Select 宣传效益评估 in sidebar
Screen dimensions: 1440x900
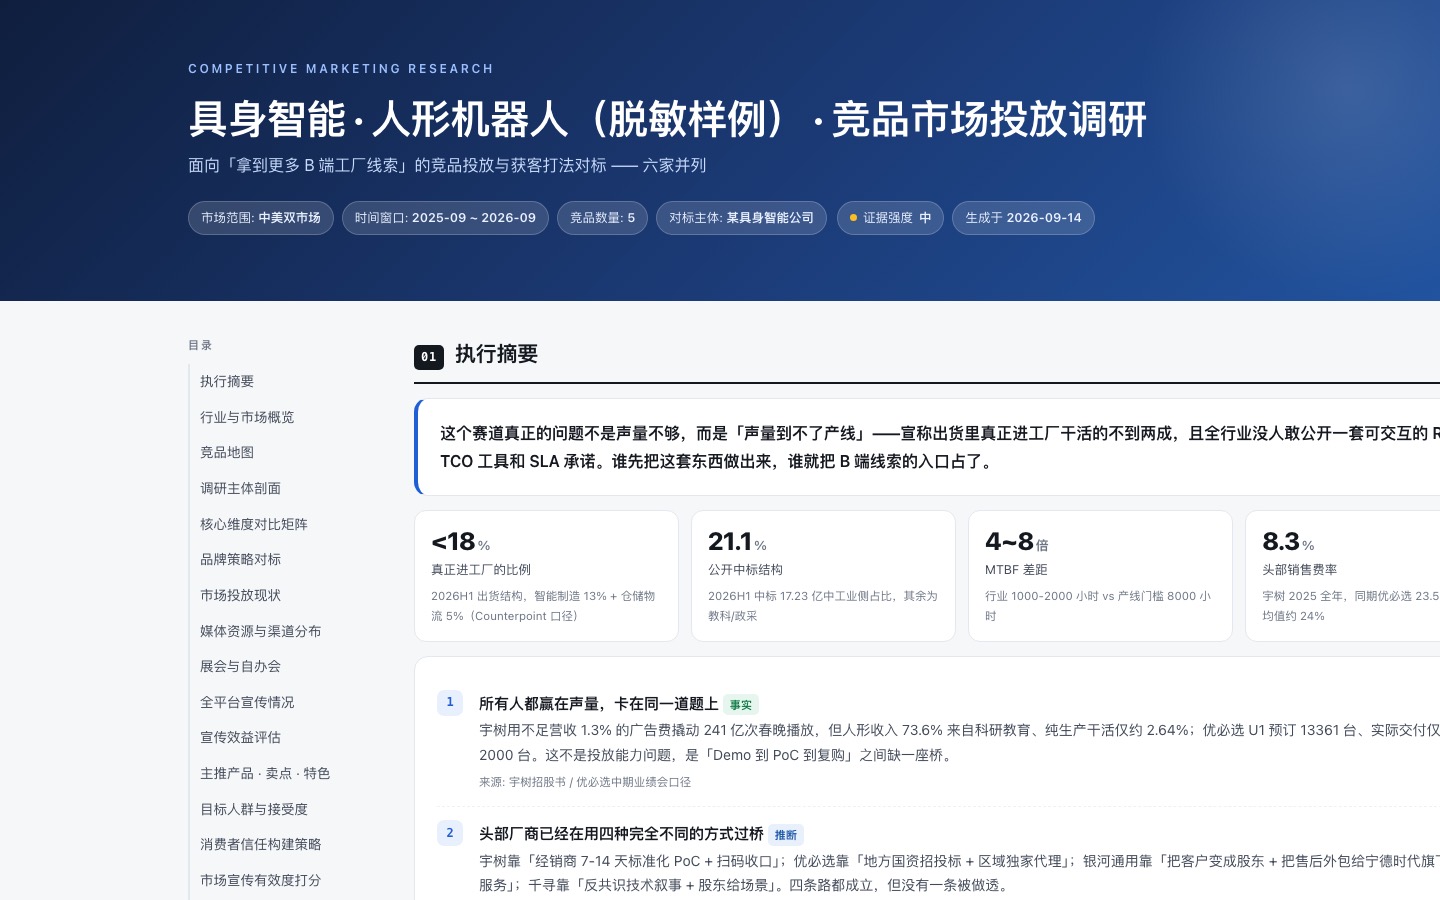[x=240, y=737]
